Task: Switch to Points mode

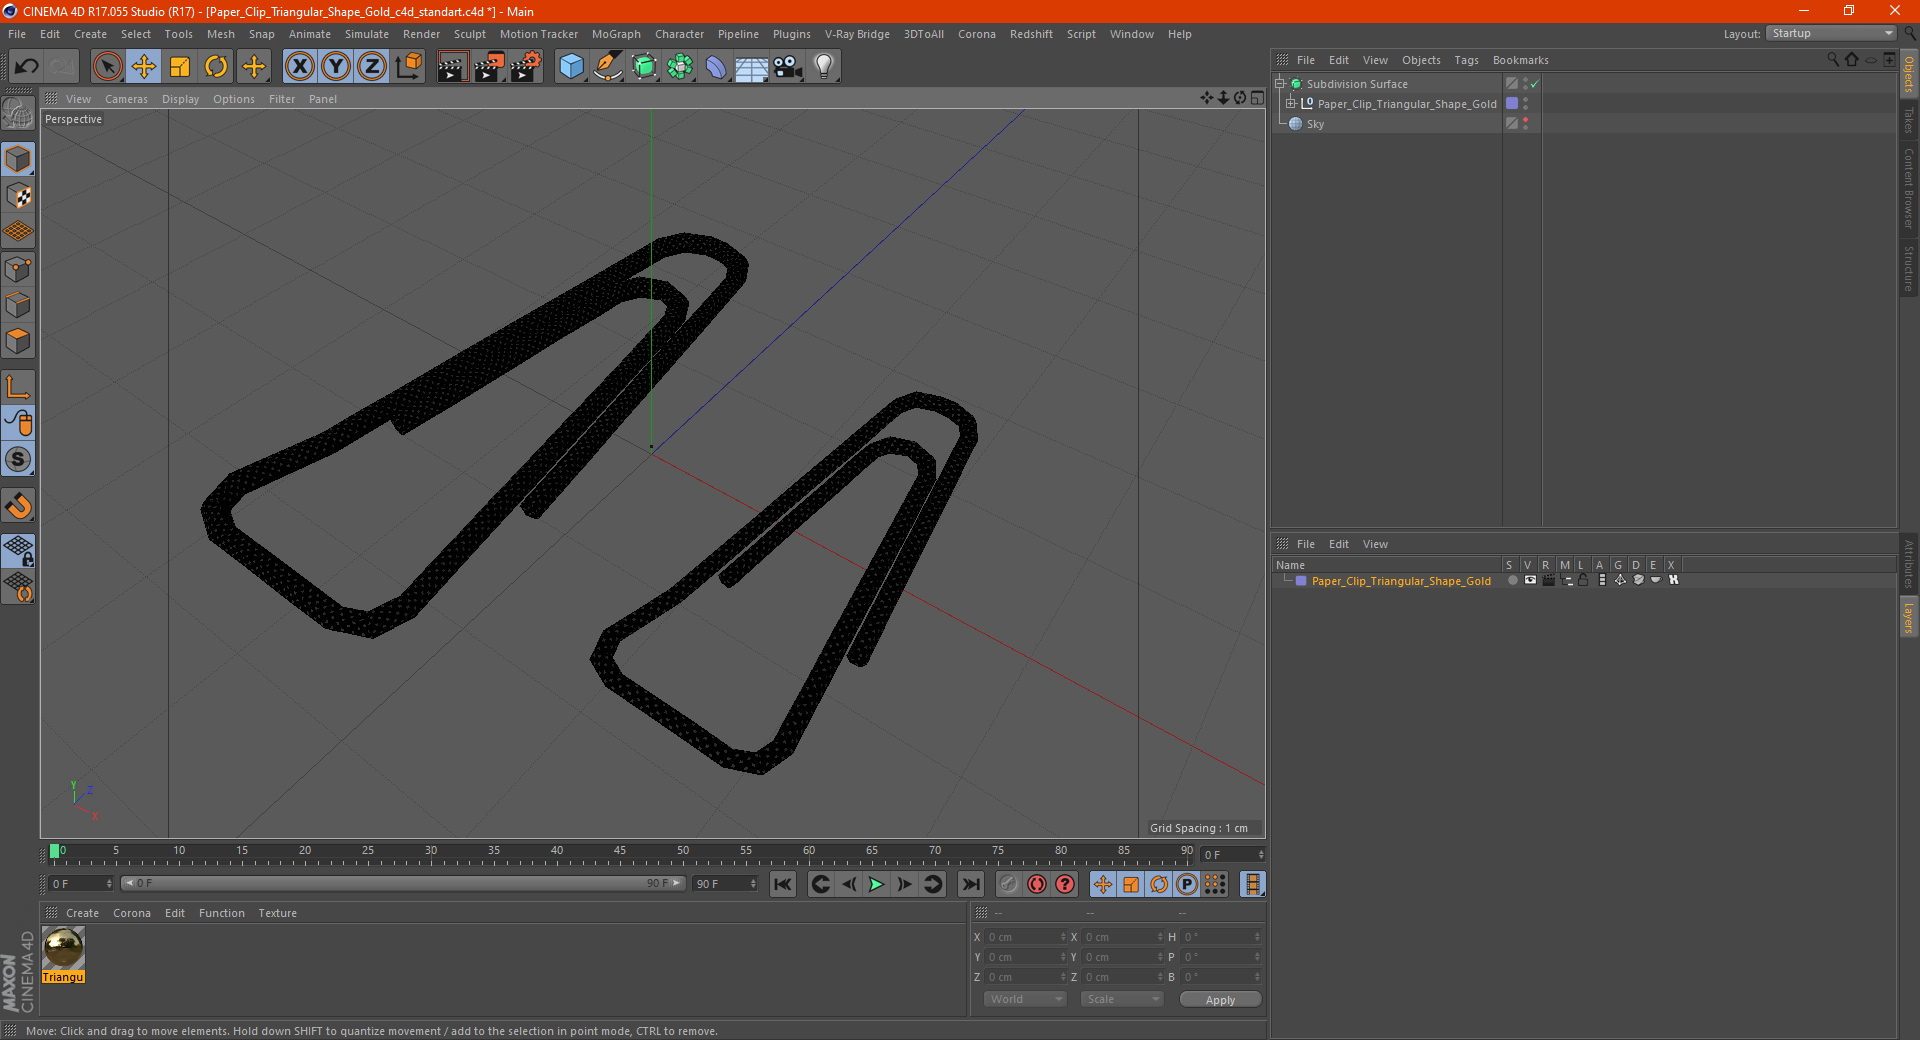Action: pos(18,269)
